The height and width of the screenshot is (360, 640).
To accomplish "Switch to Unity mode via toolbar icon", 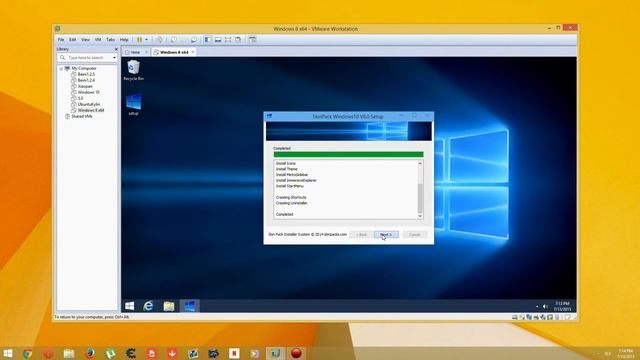I will [x=238, y=40].
